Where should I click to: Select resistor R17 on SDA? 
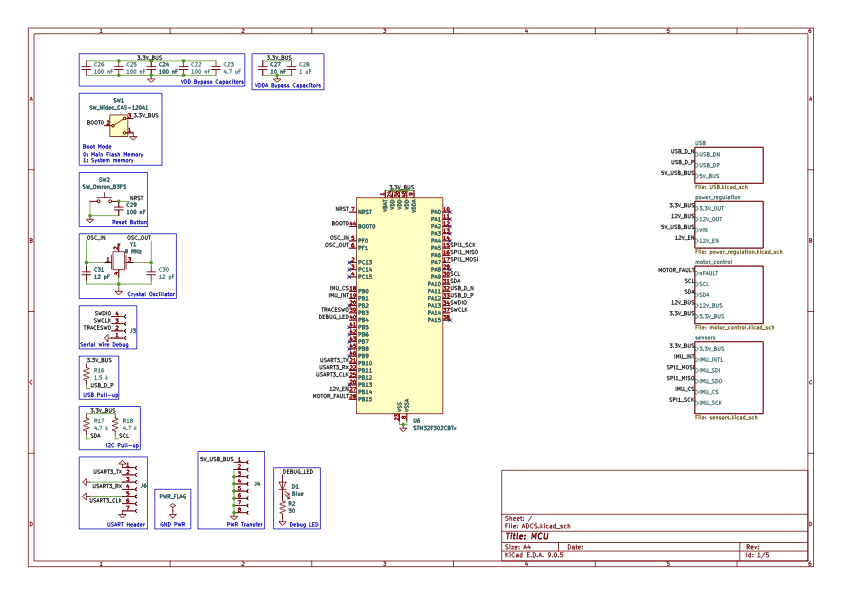pos(86,424)
